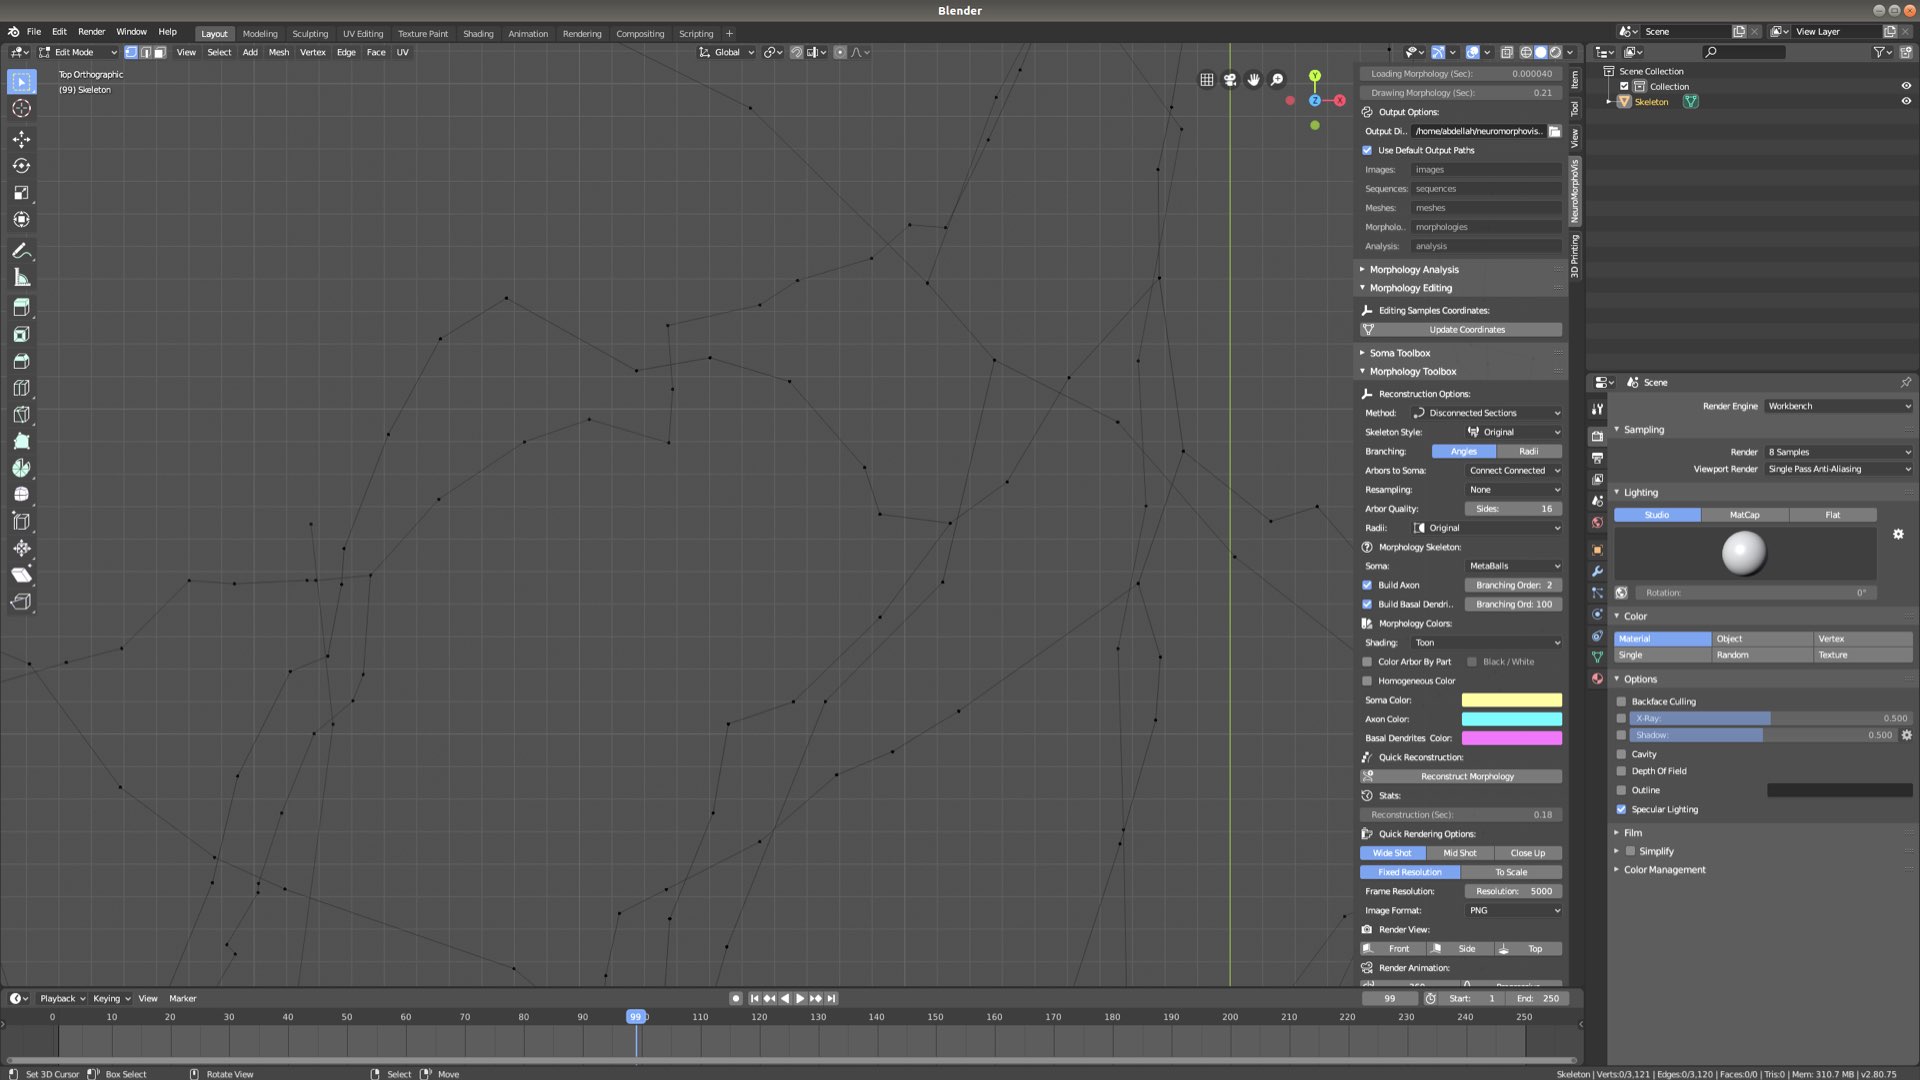This screenshot has width=1920, height=1080.
Task: Click the play animation button
Action: click(x=800, y=998)
